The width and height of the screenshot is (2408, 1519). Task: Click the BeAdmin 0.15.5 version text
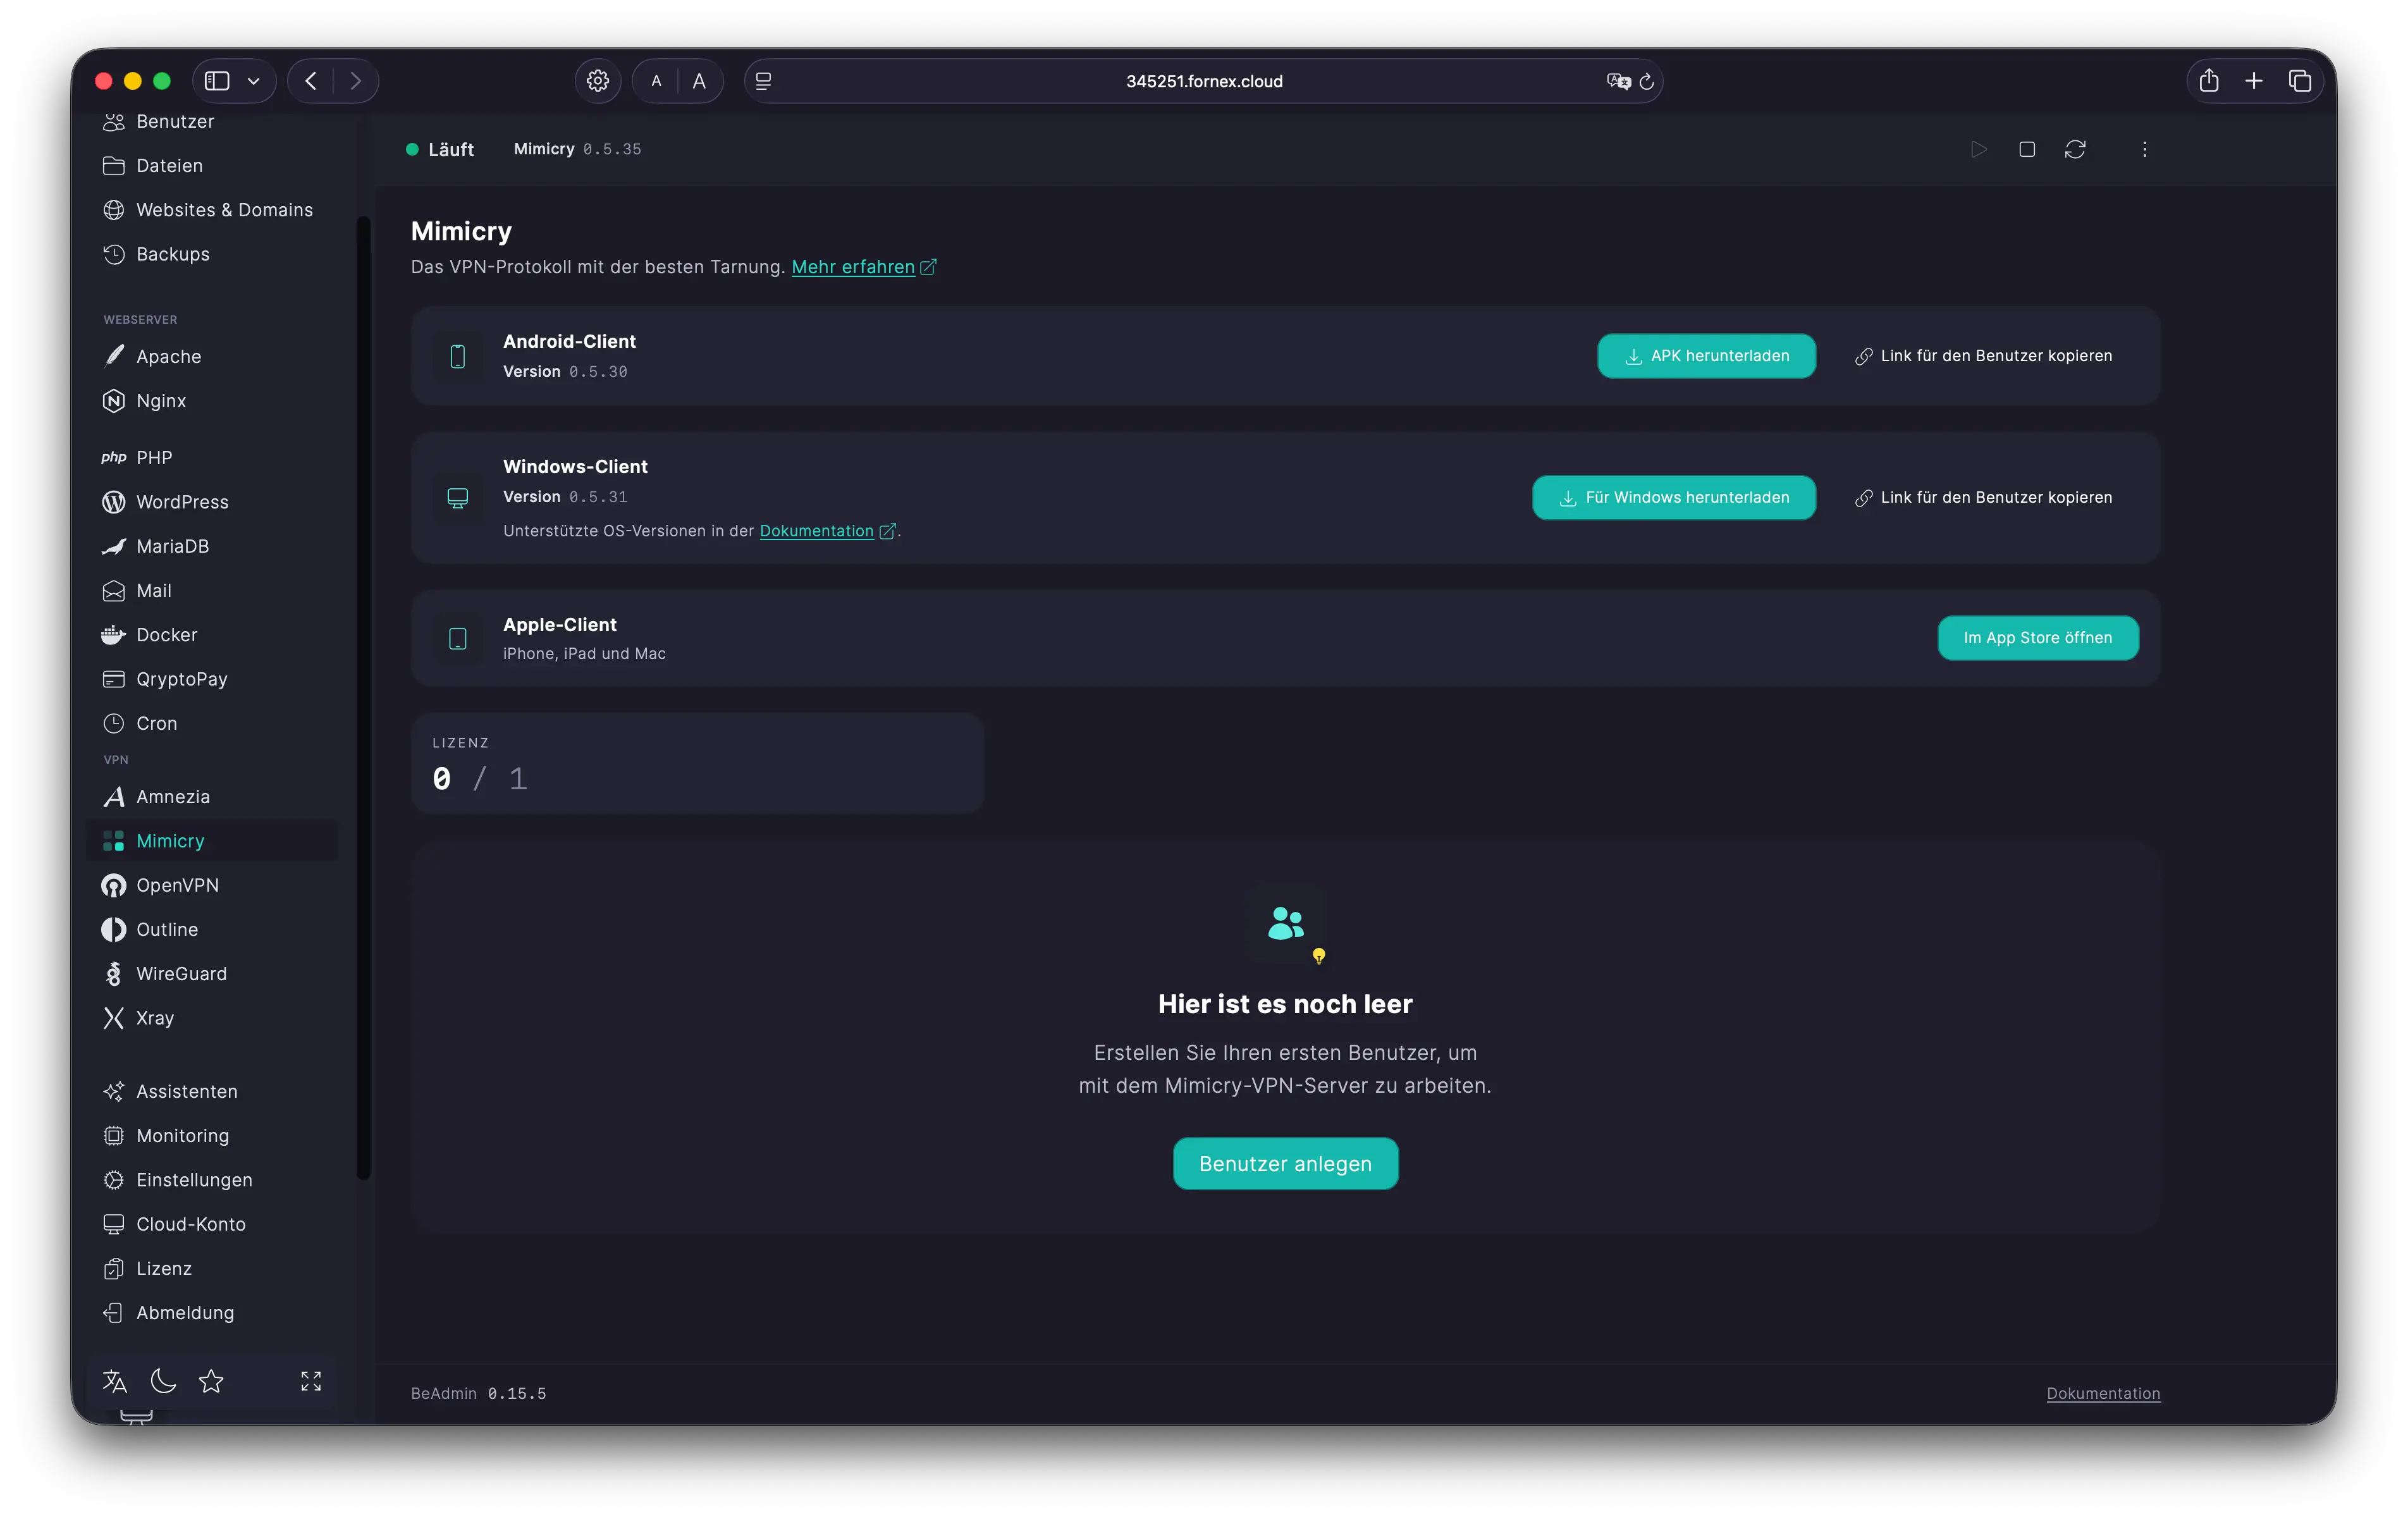tap(478, 1393)
